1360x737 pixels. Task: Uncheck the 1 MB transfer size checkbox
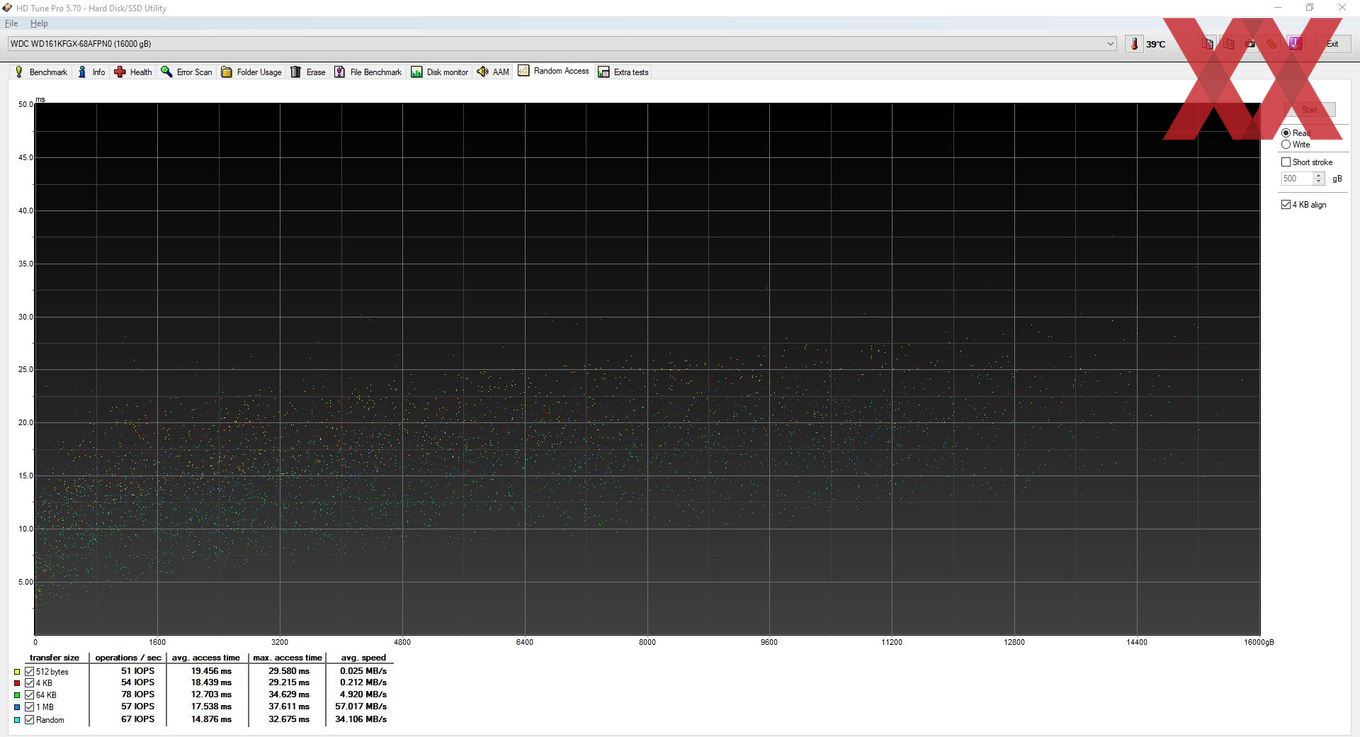[30, 707]
